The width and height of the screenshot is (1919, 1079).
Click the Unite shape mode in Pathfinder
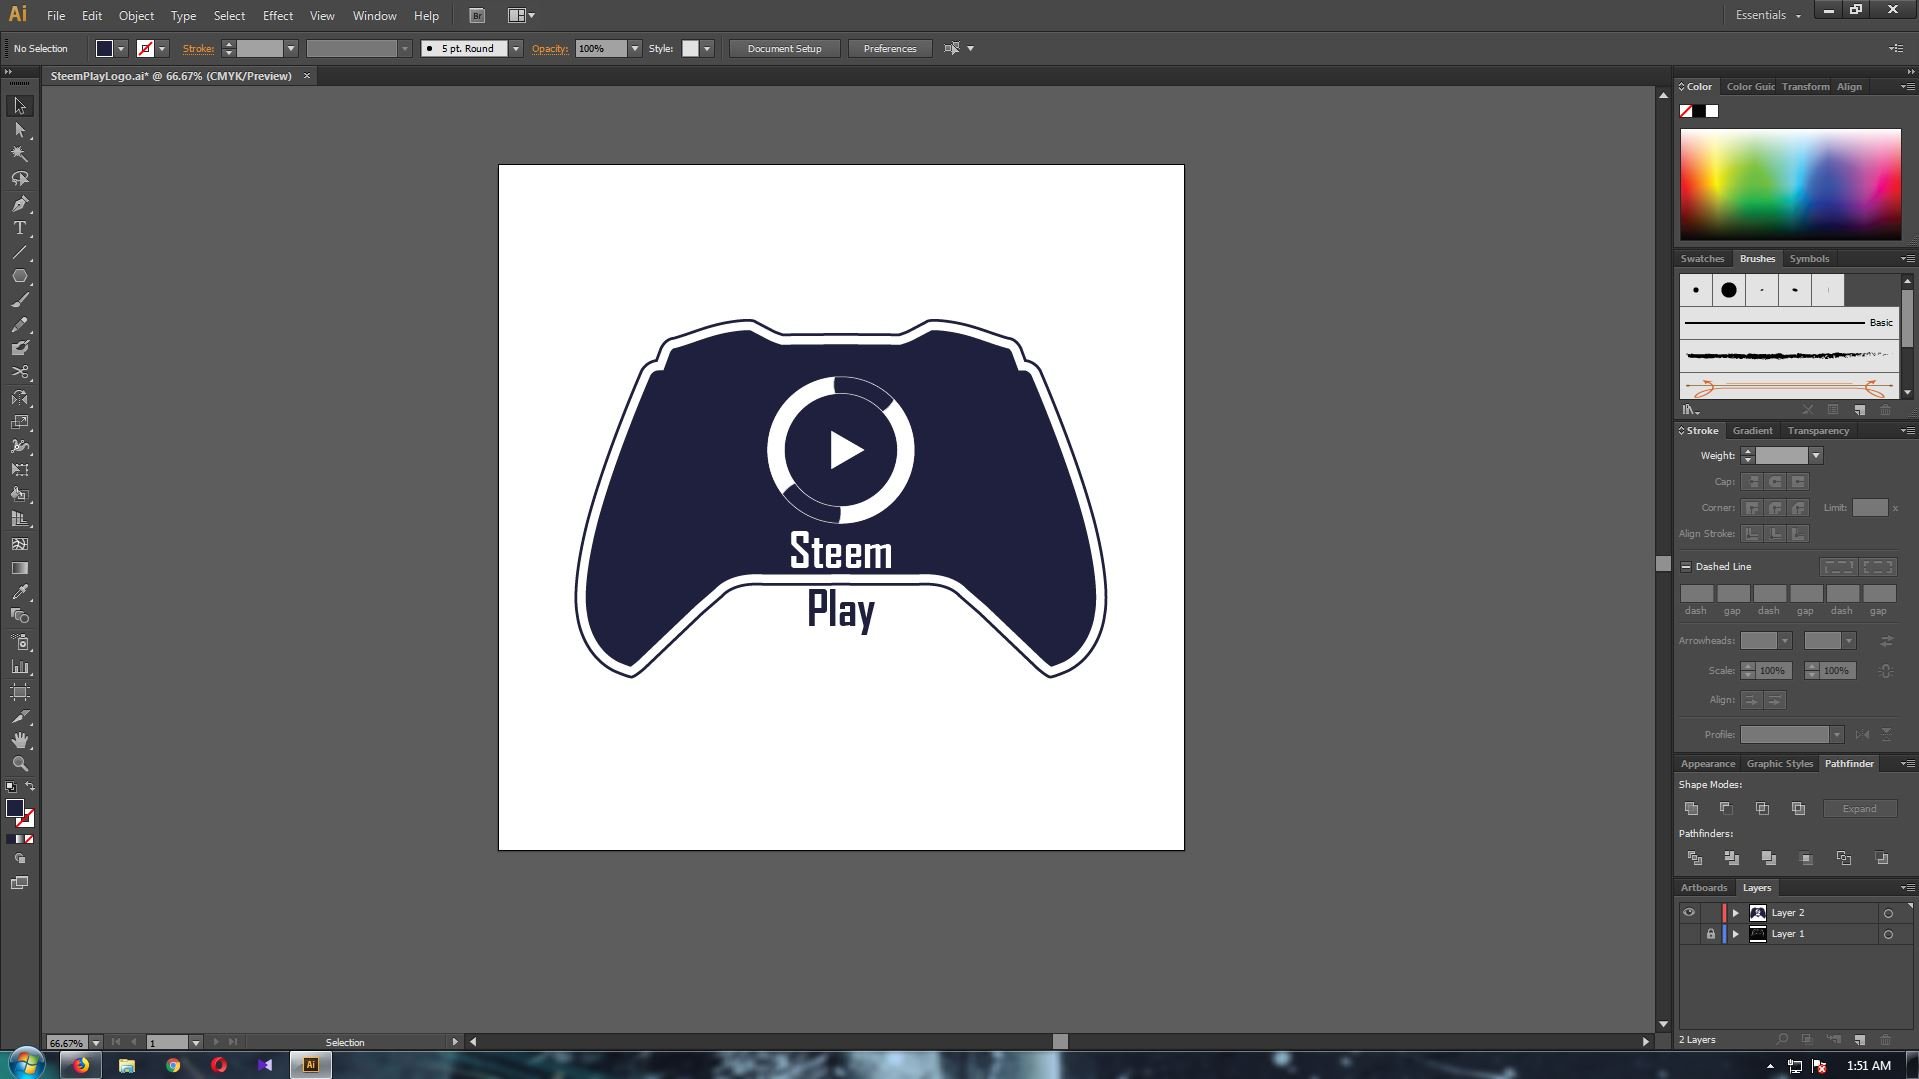[1691, 808]
